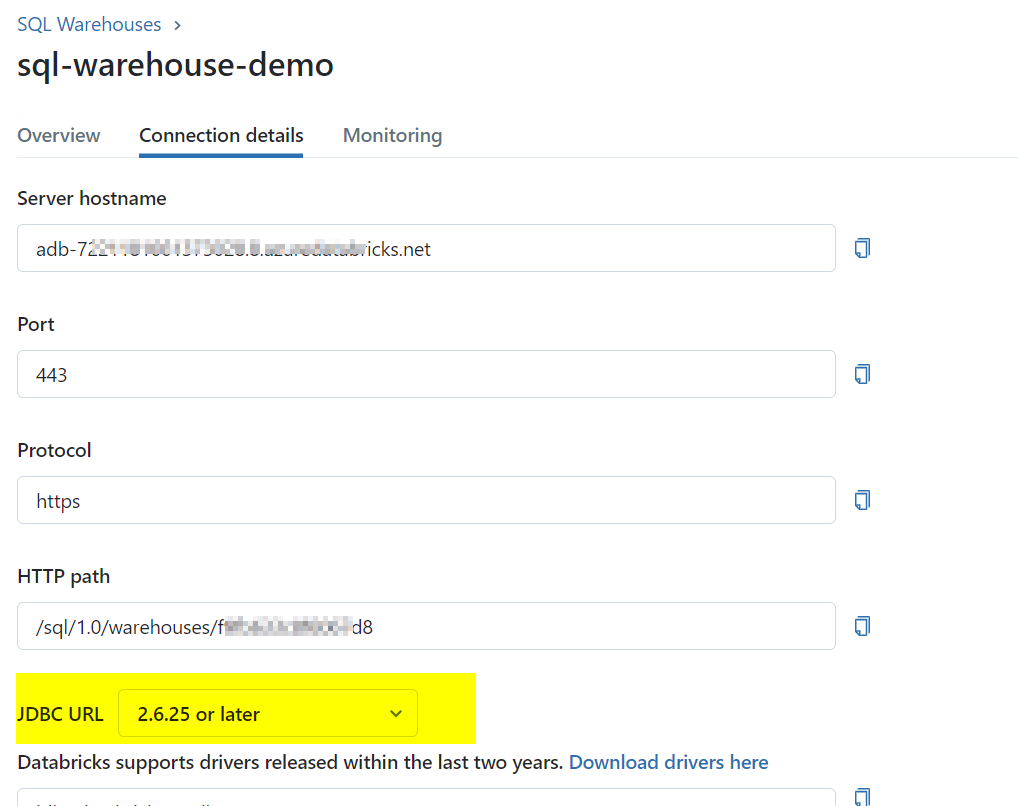
Task: Copy the JDBC URL value
Action: (862, 797)
